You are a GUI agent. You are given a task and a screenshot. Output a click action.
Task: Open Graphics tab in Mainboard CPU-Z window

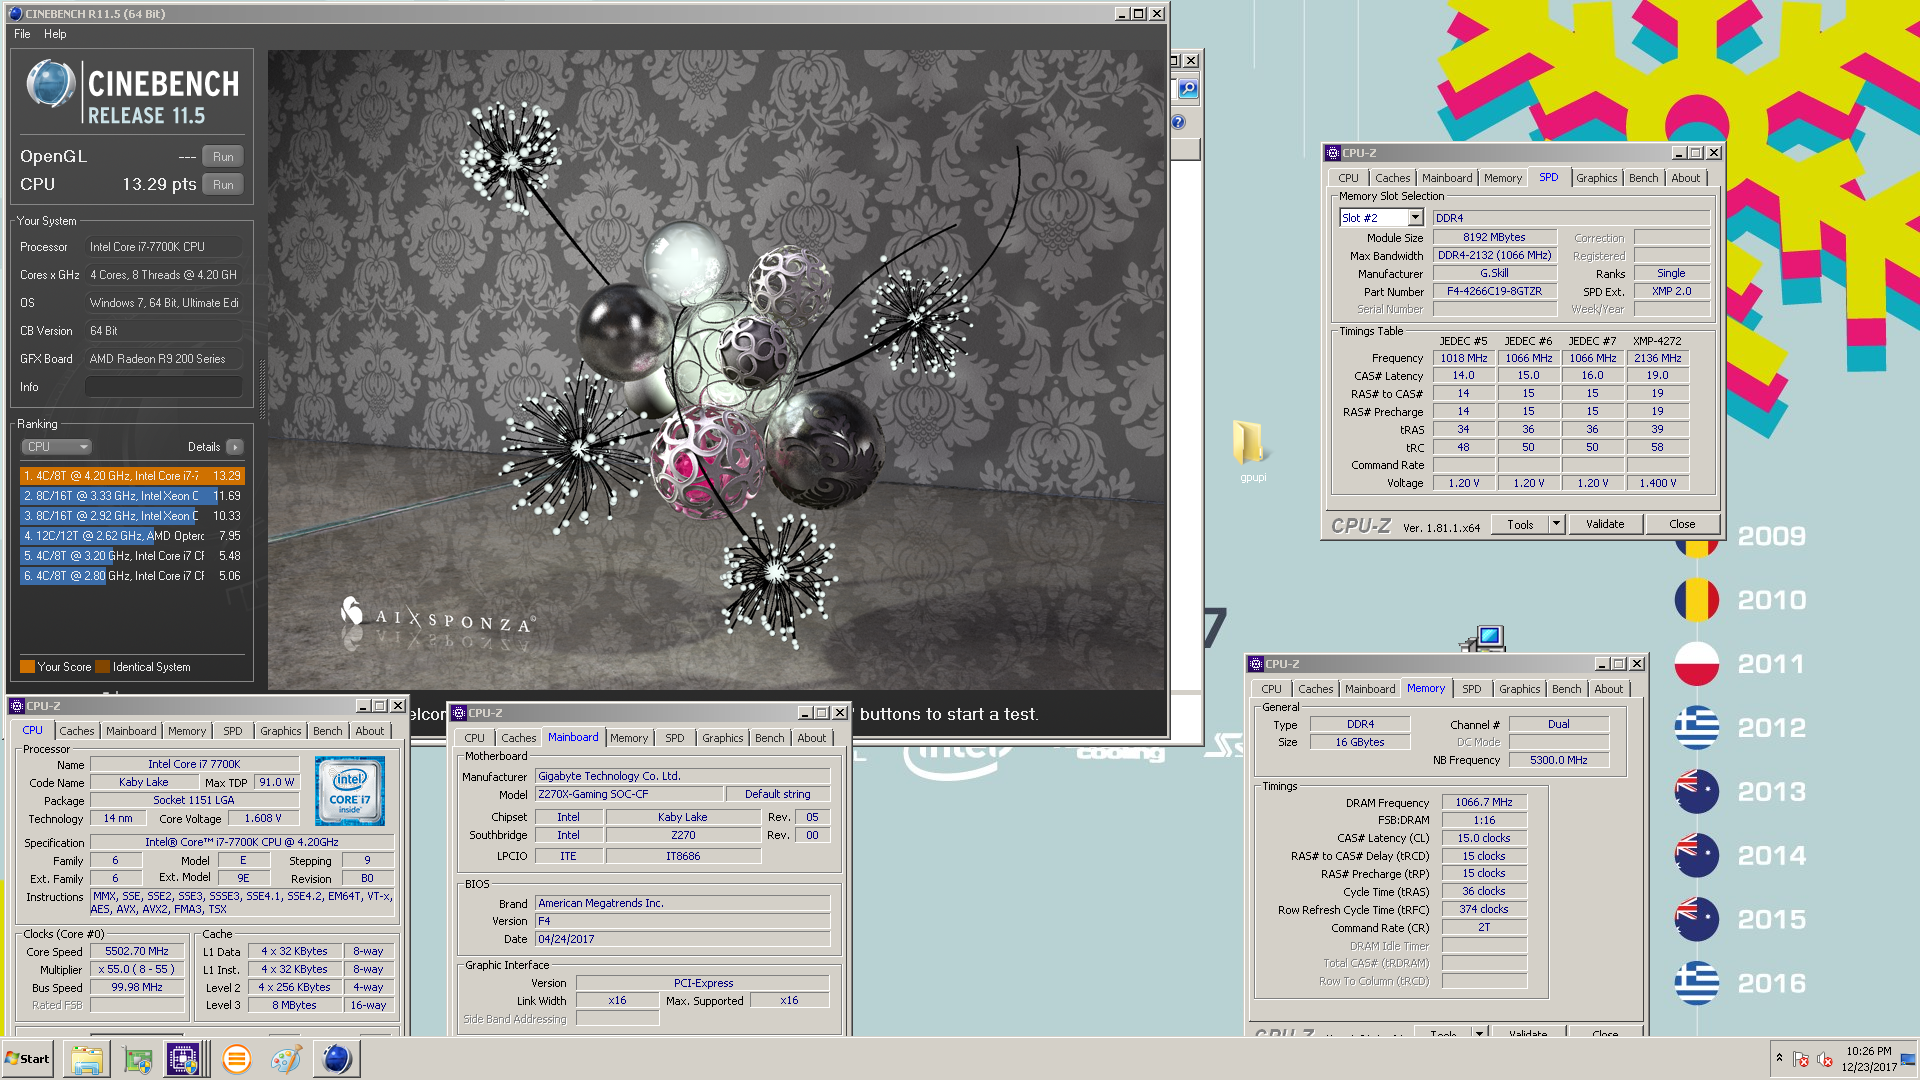click(722, 738)
